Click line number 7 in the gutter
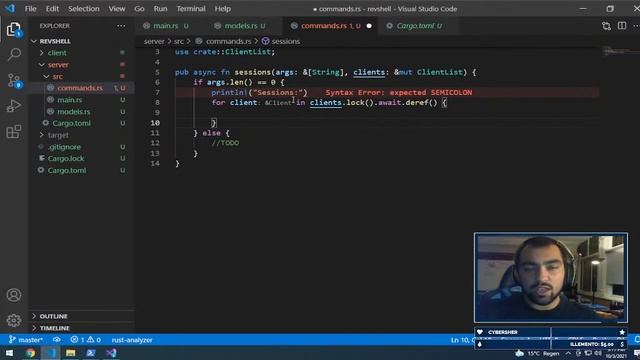The height and width of the screenshot is (360, 640). 157,93
